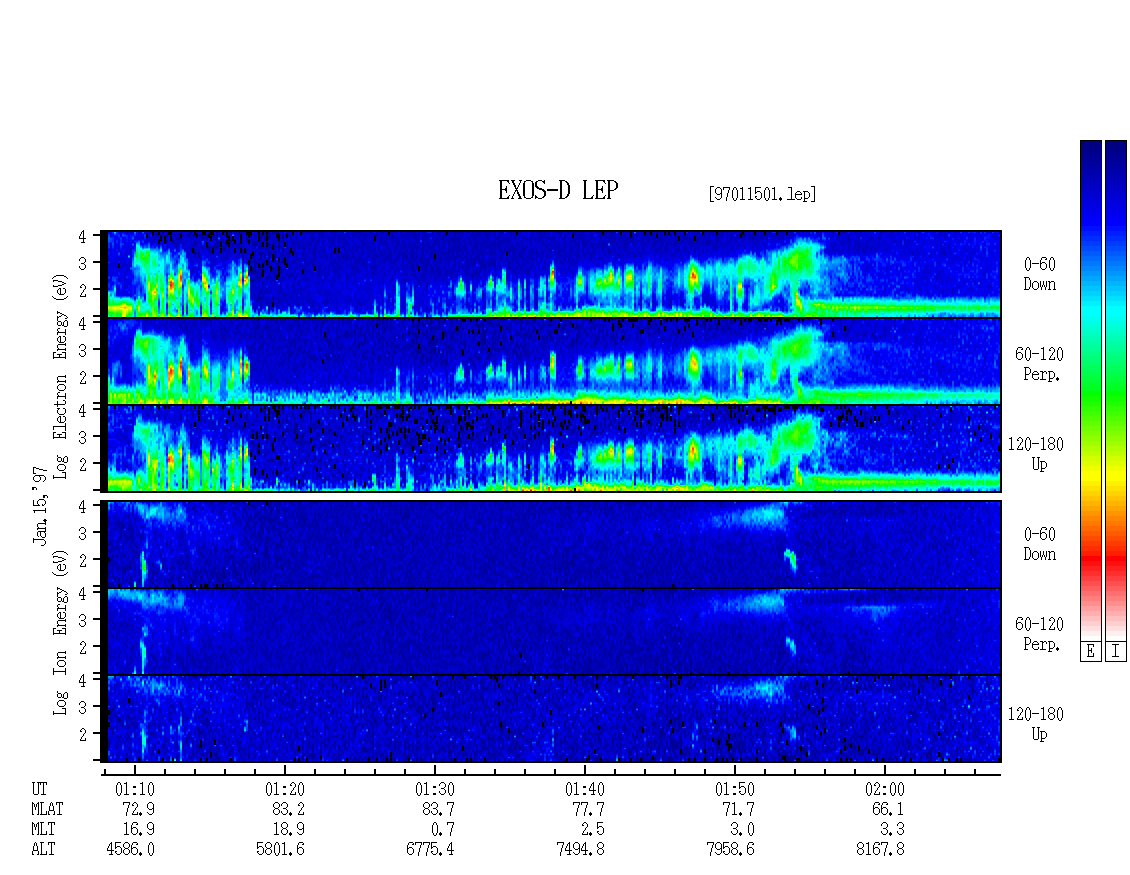This screenshot has width=1130, height=875.
Task: Select the electron 60-120 Perp. spectrogram panel
Action: pyautogui.click(x=554, y=361)
